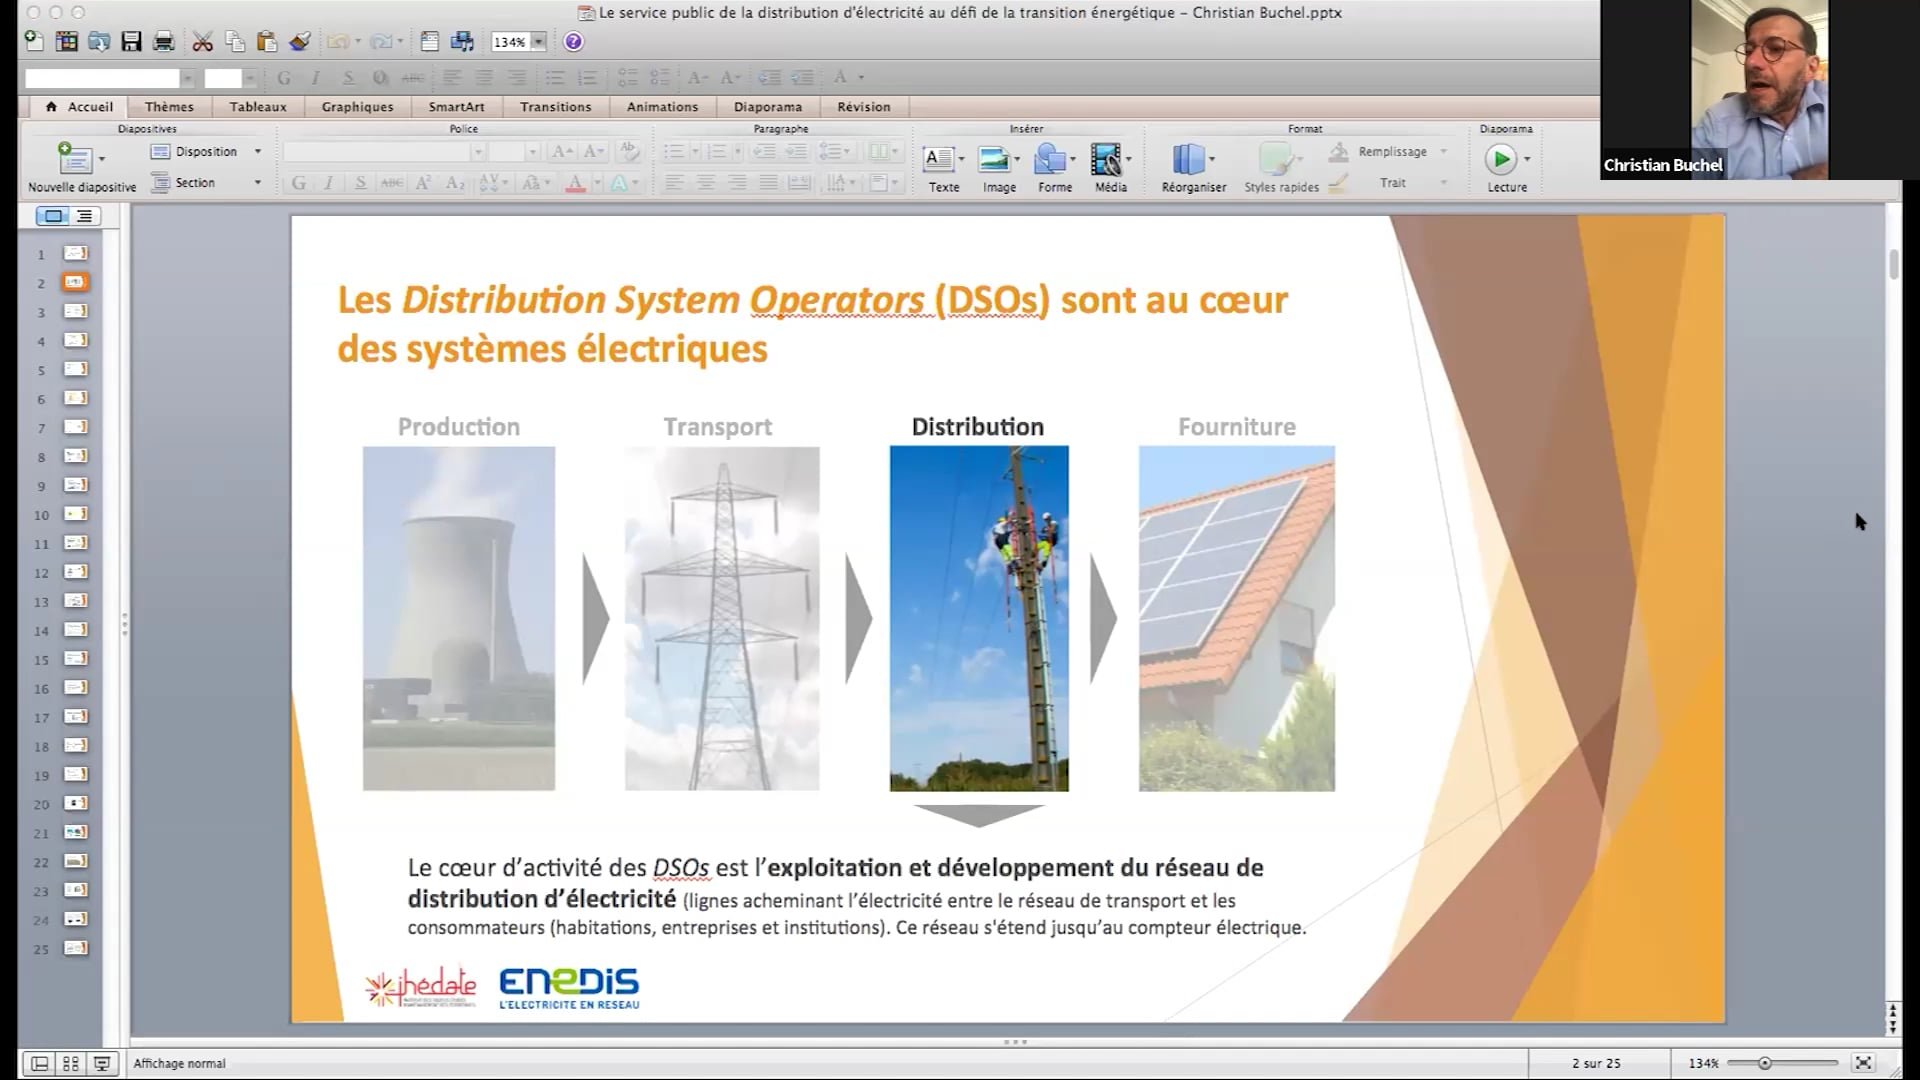Click the Nouvelle diapositive button
The image size is (1920, 1080).
[75, 160]
